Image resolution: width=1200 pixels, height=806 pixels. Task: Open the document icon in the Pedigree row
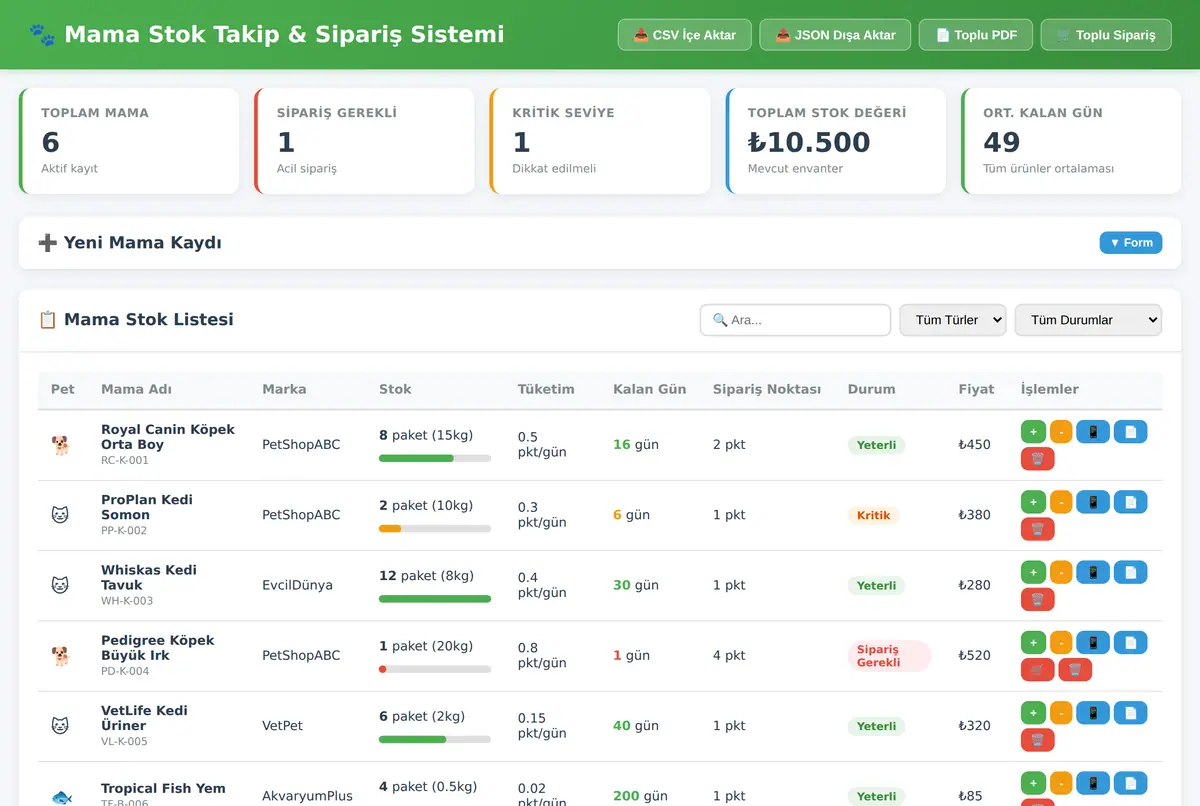tap(1130, 642)
